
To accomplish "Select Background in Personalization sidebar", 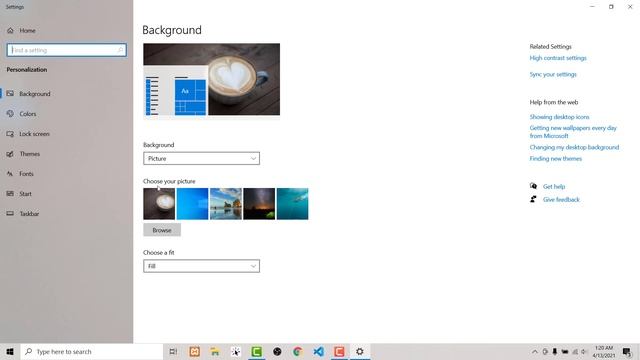I will click(29, 94).
